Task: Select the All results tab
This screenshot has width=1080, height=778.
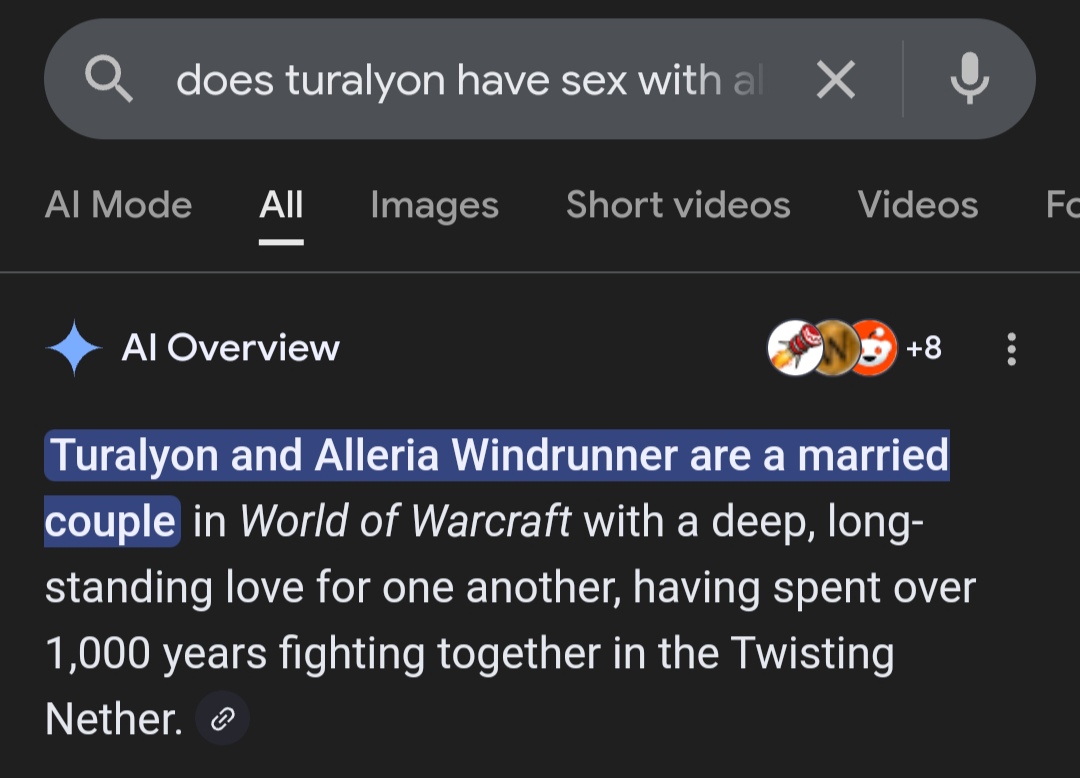Action: (x=281, y=205)
